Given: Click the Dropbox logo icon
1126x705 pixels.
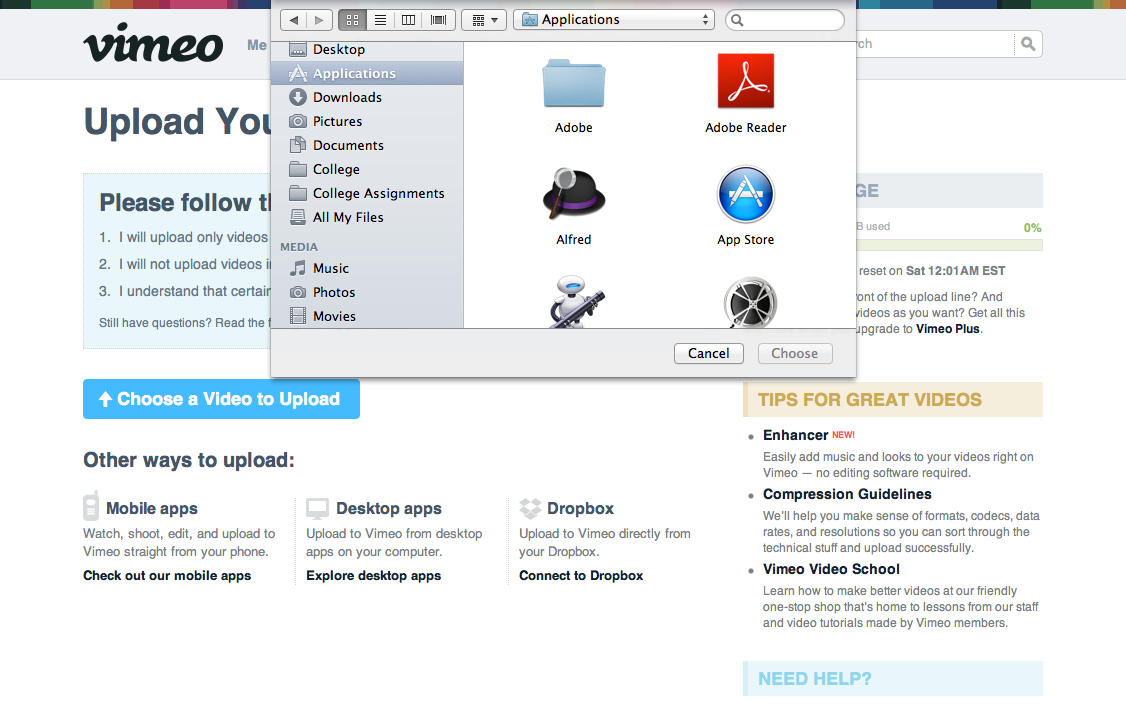Looking at the screenshot, I should coord(530,508).
